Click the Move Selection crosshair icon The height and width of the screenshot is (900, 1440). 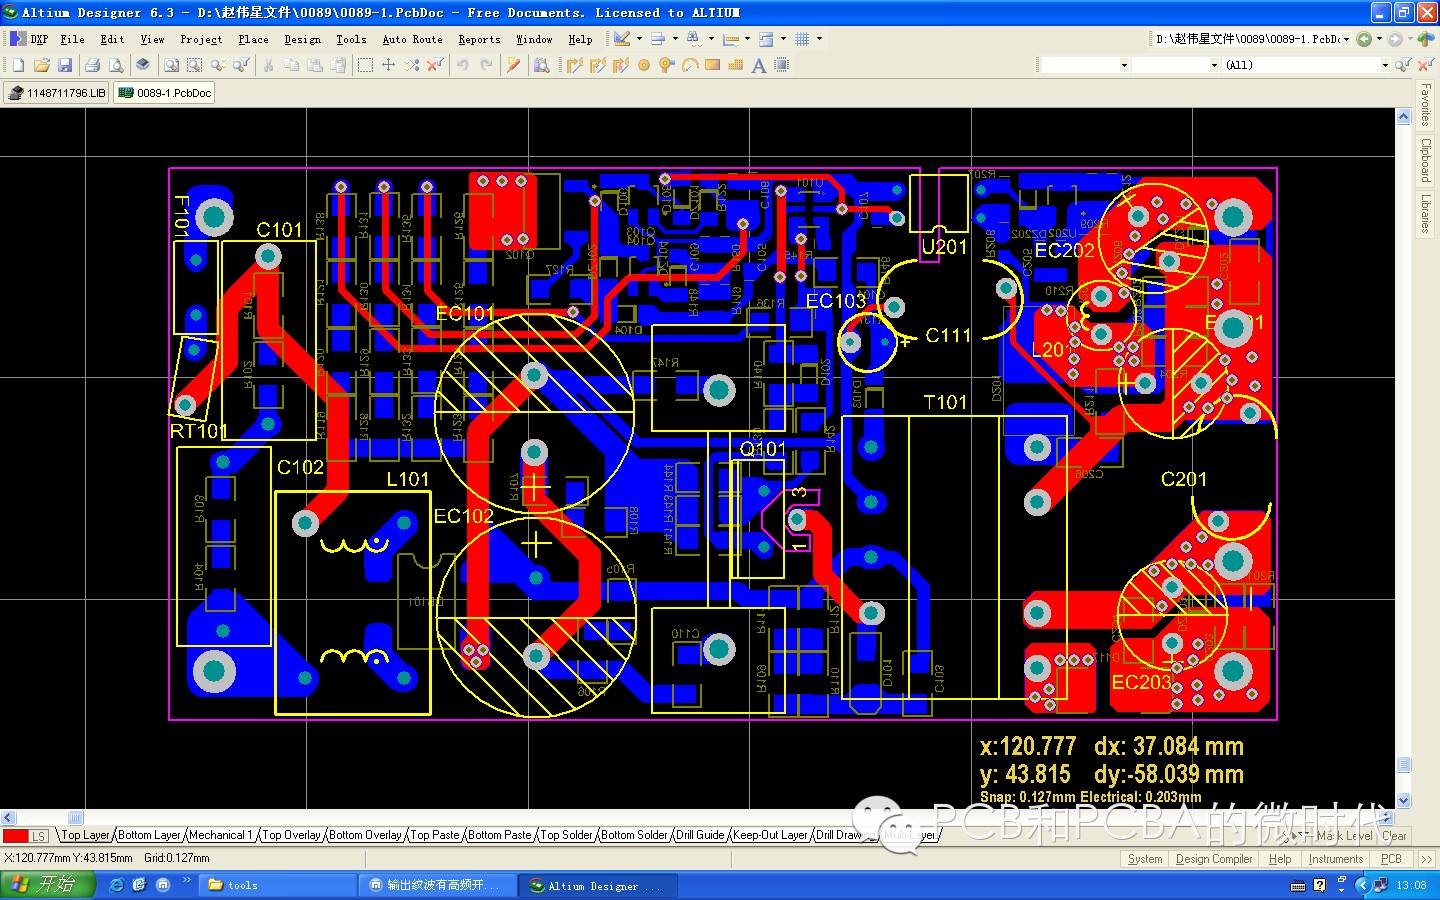(x=389, y=65)
